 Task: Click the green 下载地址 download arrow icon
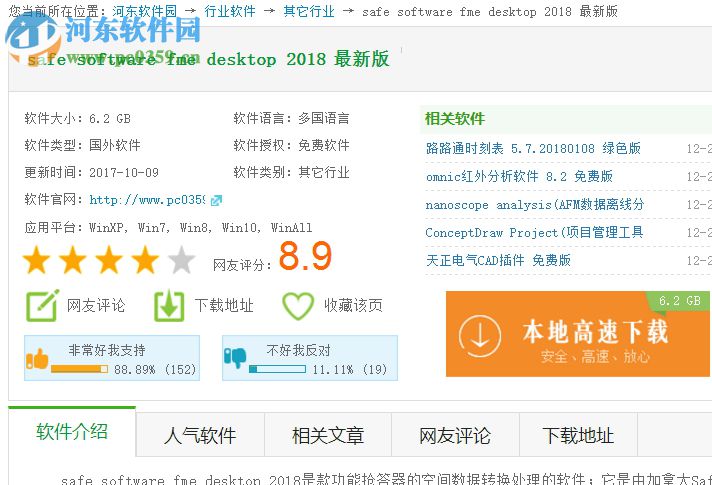[x=169, y=305]
